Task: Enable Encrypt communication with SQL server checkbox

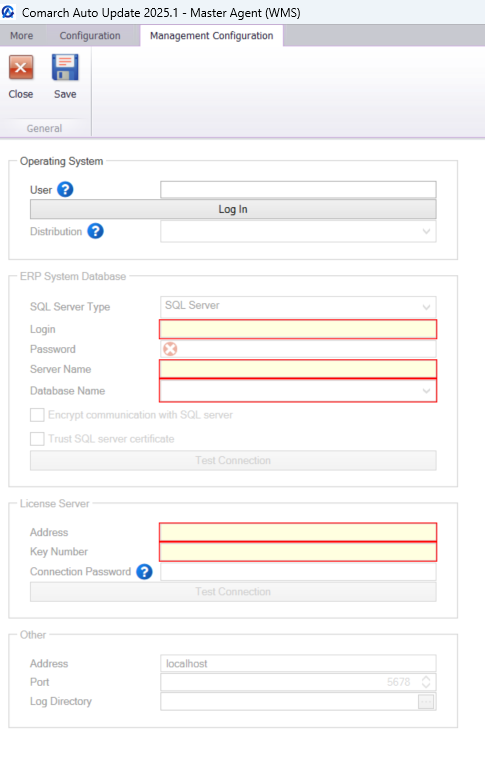Action: (37, 415)
